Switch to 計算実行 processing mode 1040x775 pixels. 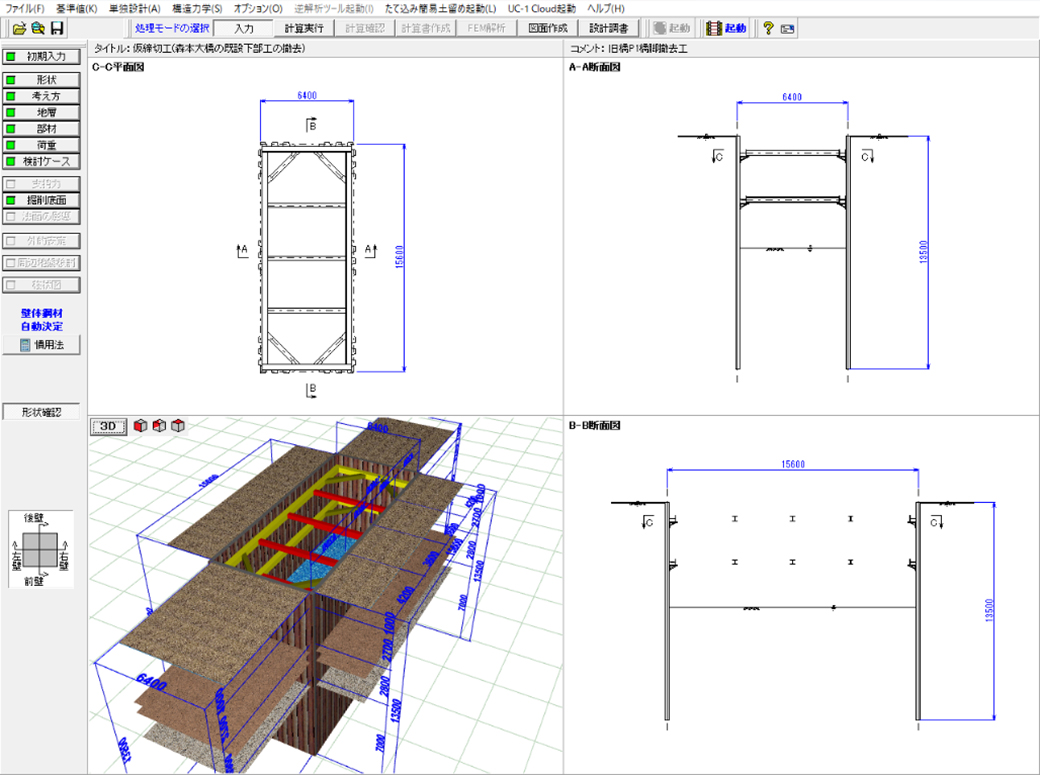point(304,29)
